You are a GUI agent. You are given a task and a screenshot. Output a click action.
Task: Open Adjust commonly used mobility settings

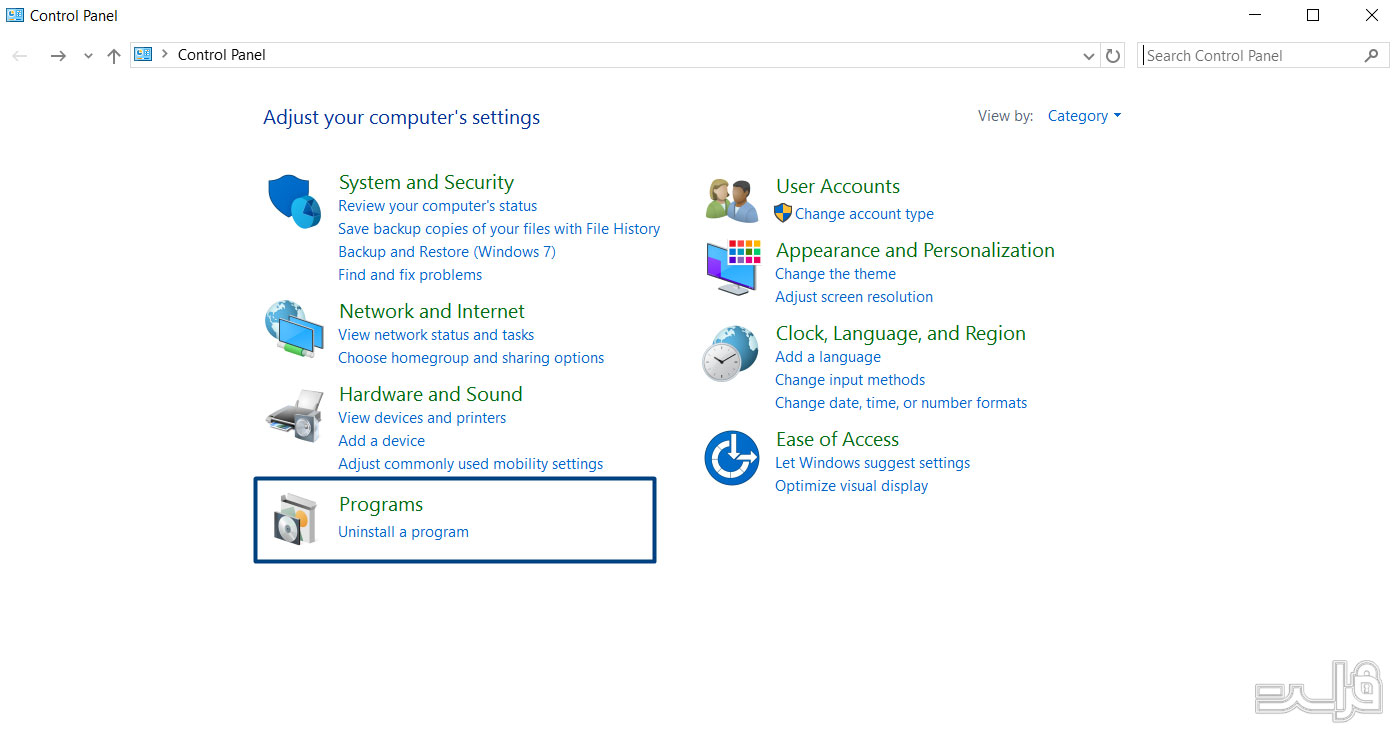click(x=470, y=464)
